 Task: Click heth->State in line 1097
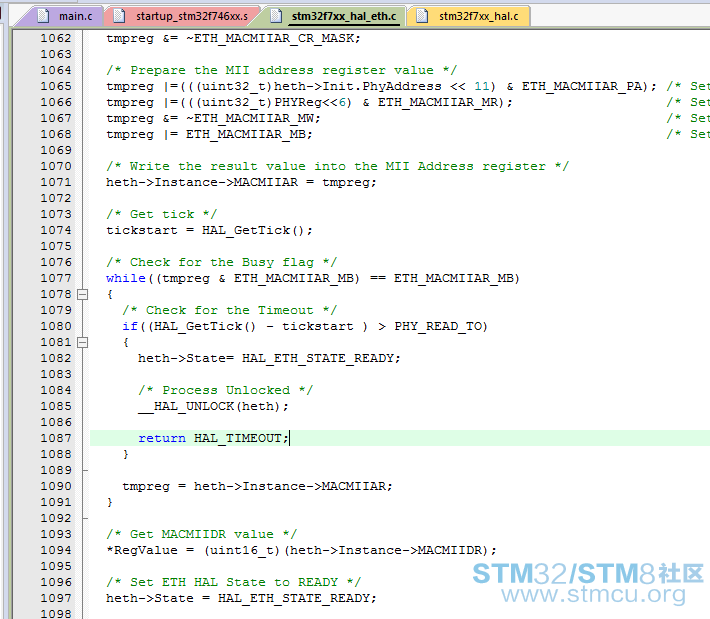coord(150,599)
